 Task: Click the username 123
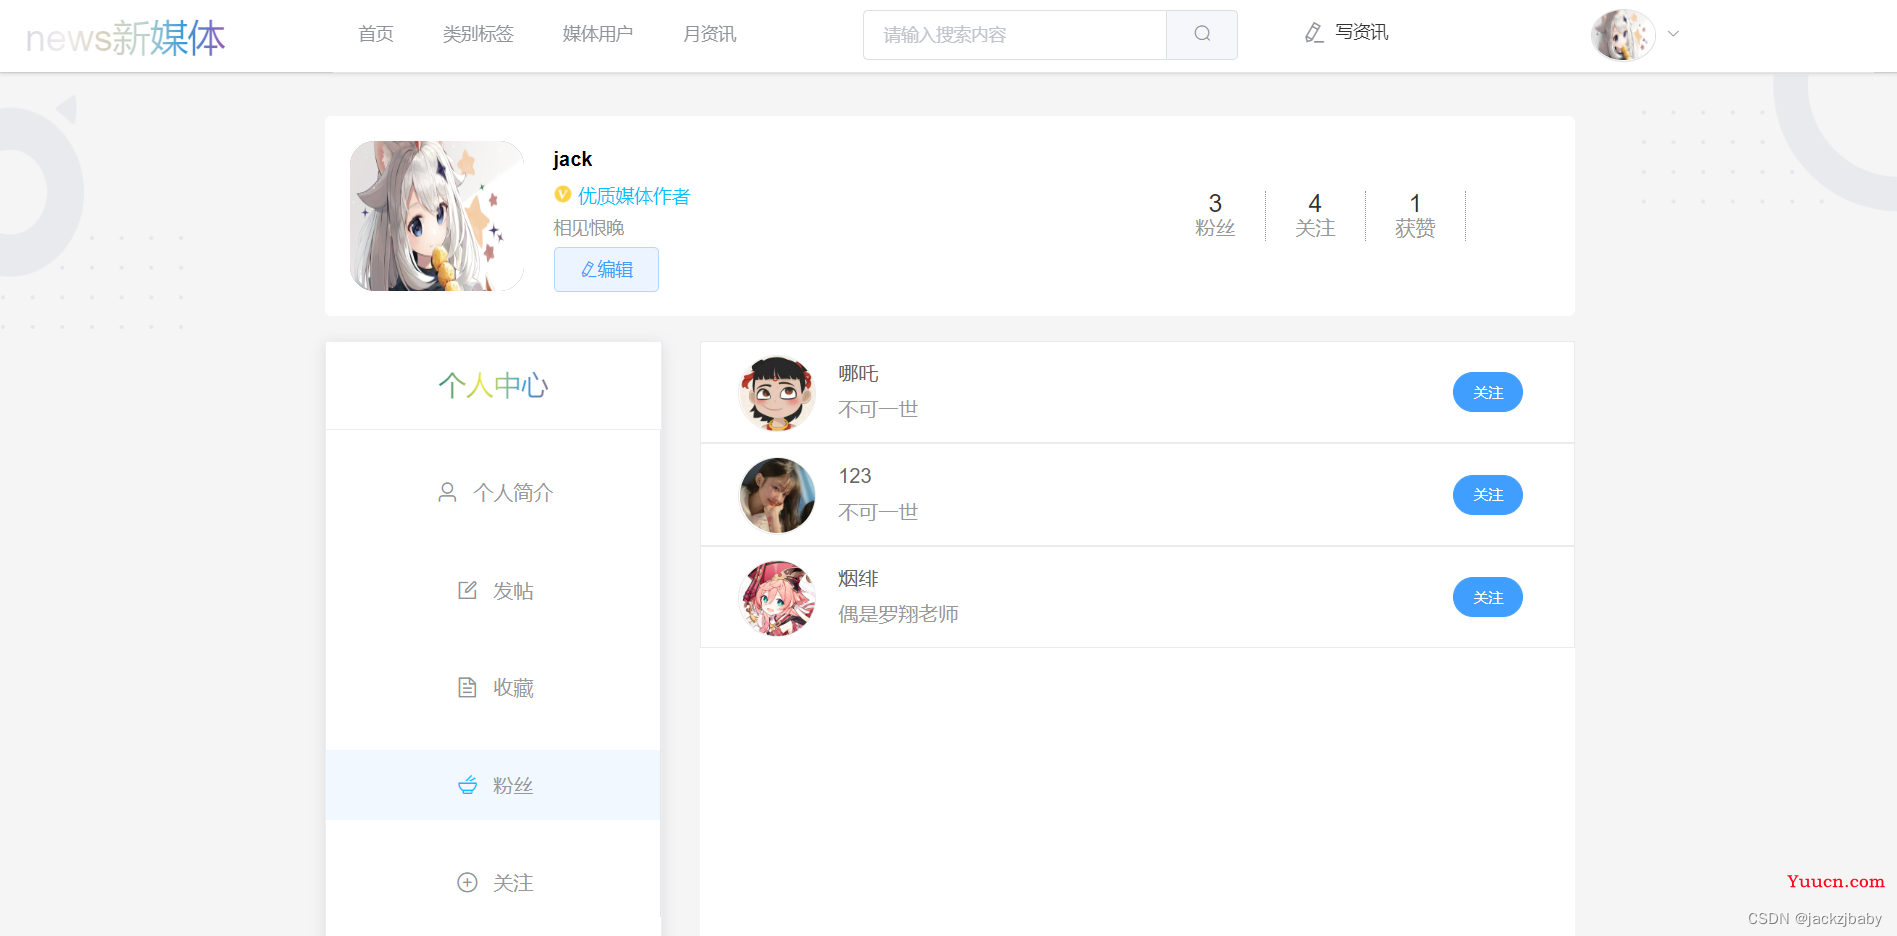coord(855,476)
